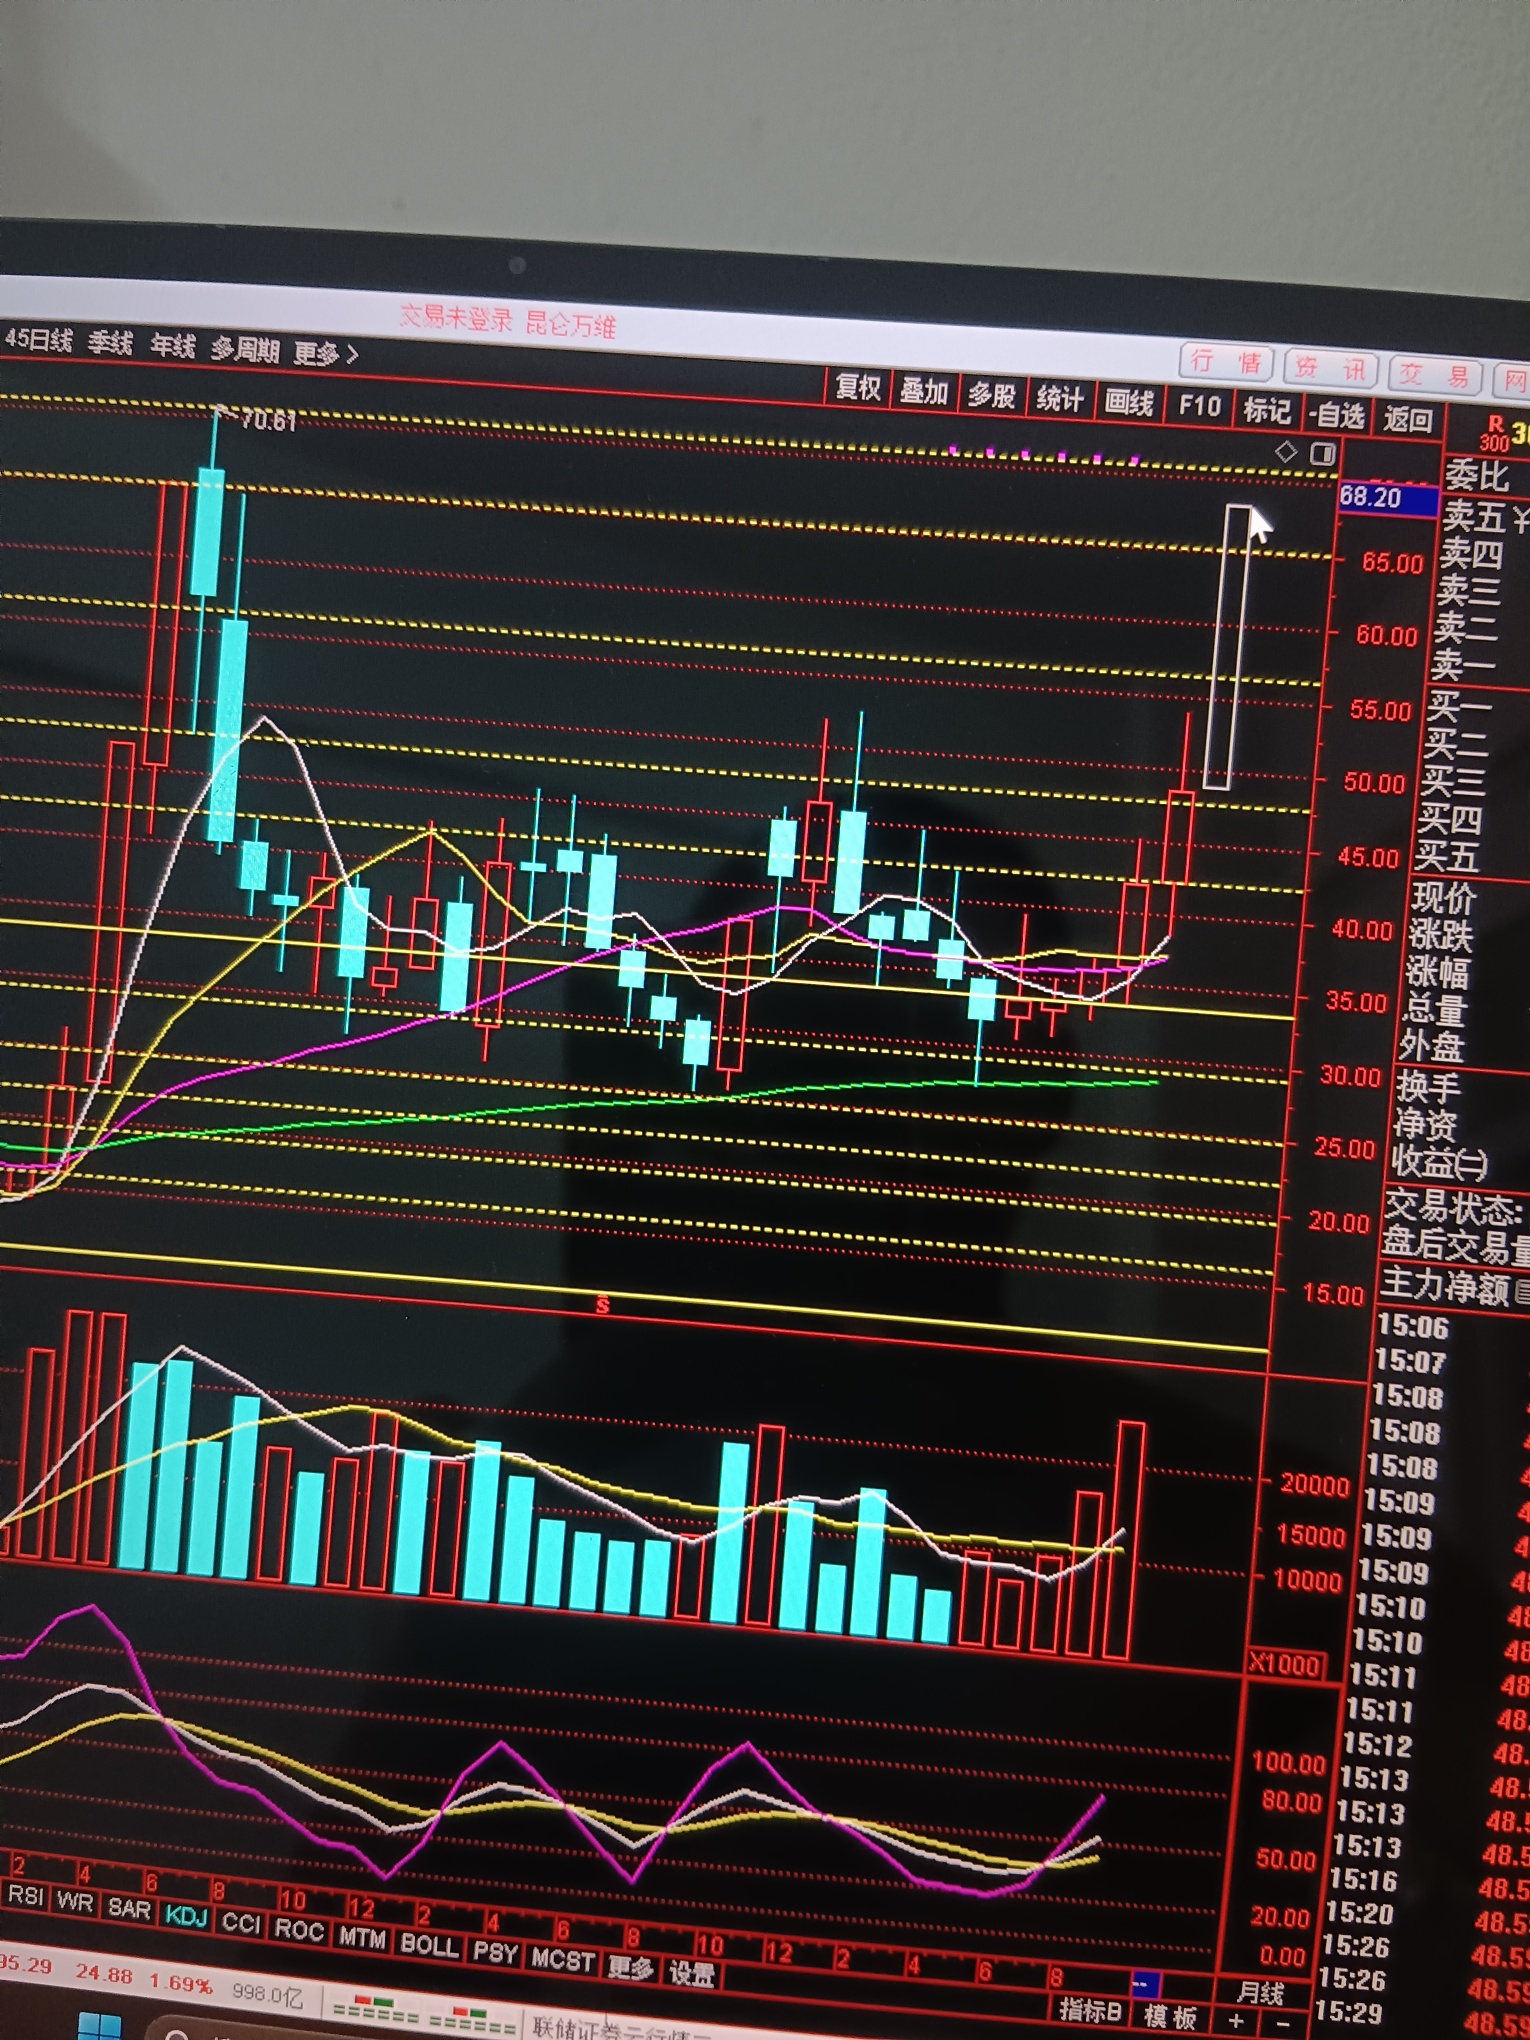1530x2040 pixels.
Task: Click the 卖一 row in order book
Action: (x=1464, y=664)
